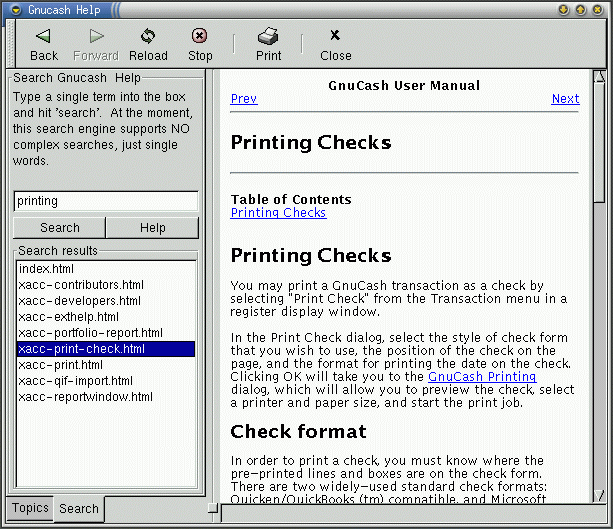
Task: Focus the search term input field
Action: 105,201
